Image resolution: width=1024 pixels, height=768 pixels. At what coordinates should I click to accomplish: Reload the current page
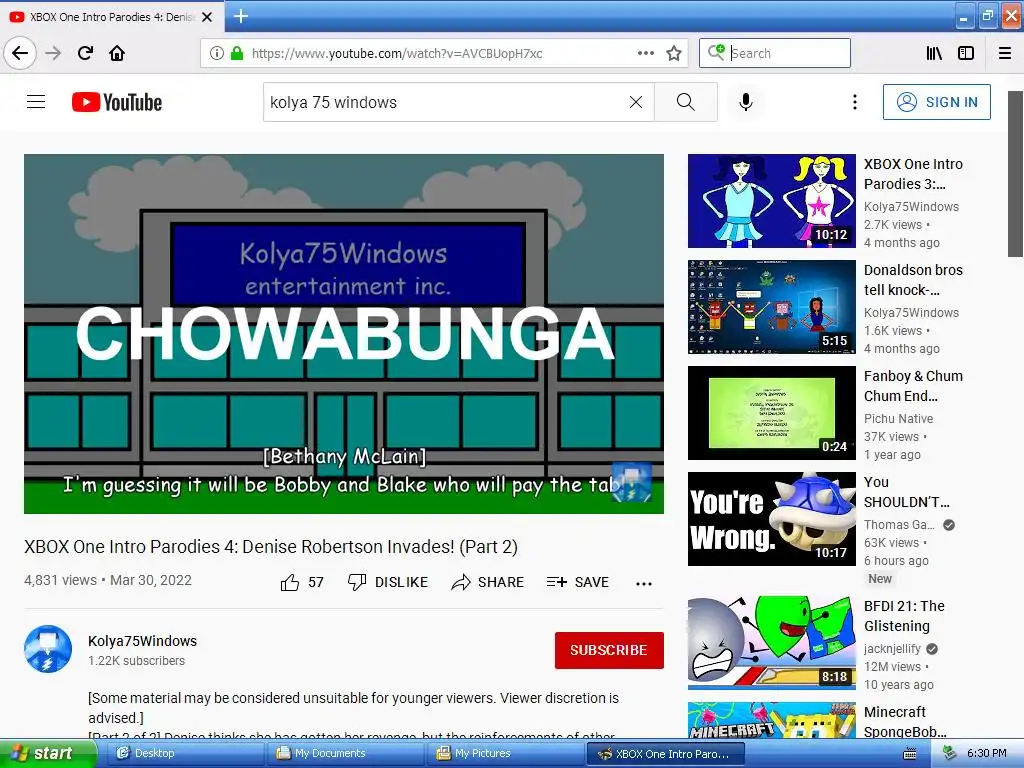point(85,53)
